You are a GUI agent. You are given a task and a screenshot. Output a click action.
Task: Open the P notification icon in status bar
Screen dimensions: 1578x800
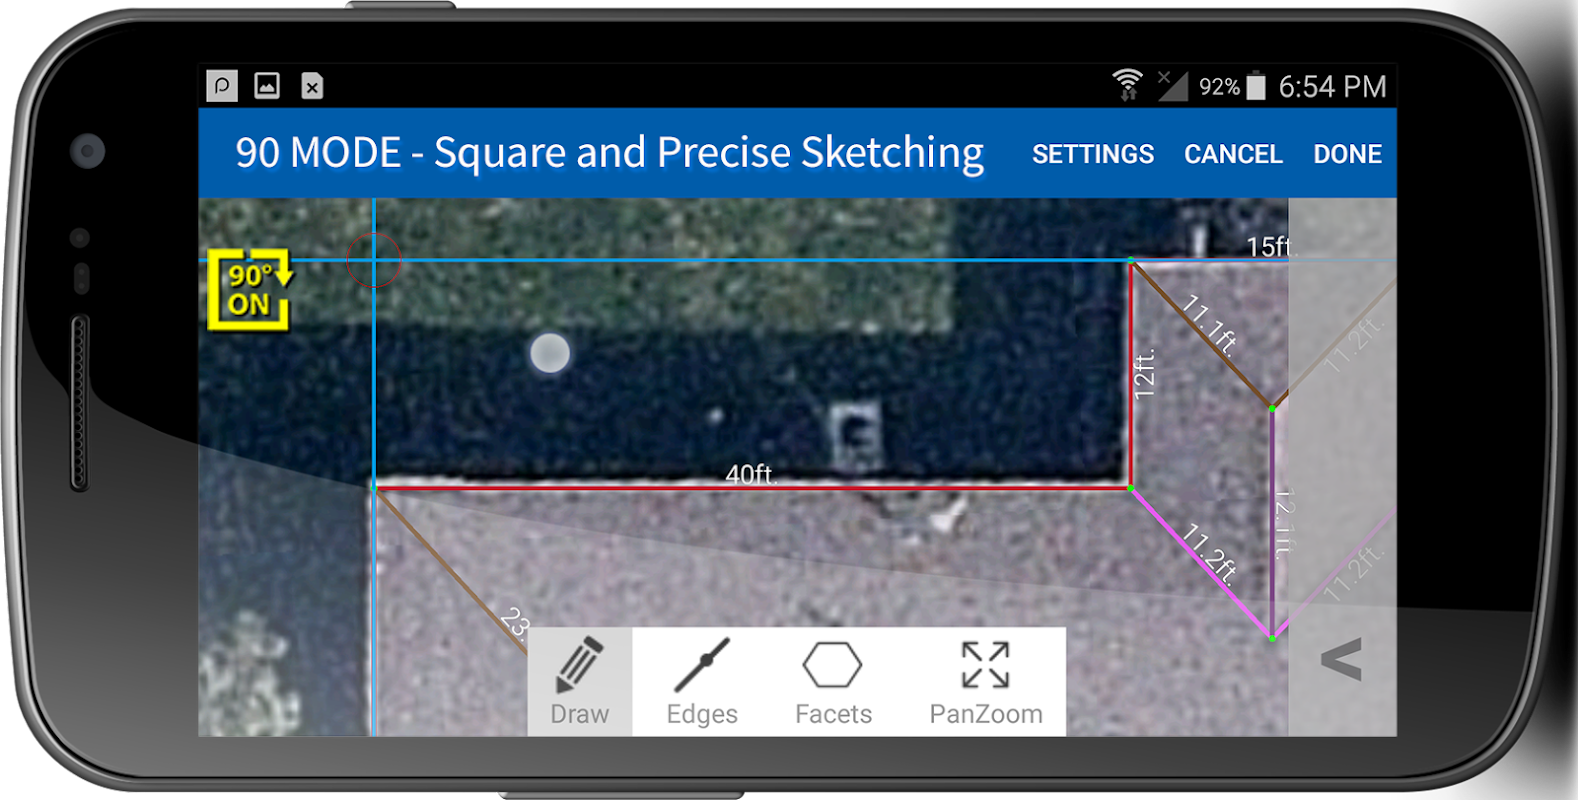[x=222, y=86]
